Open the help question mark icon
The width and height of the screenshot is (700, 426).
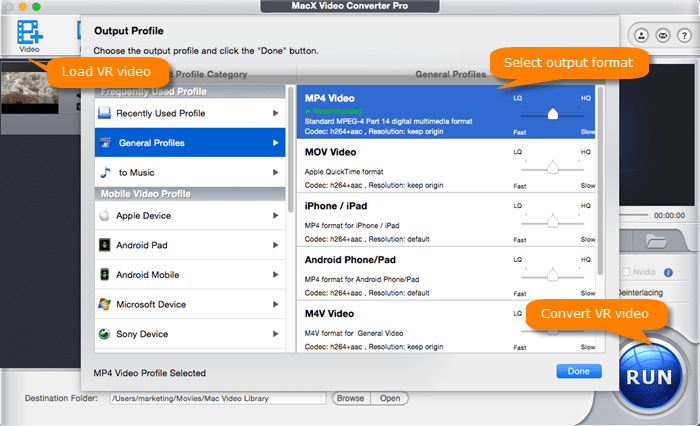[684, 35]
